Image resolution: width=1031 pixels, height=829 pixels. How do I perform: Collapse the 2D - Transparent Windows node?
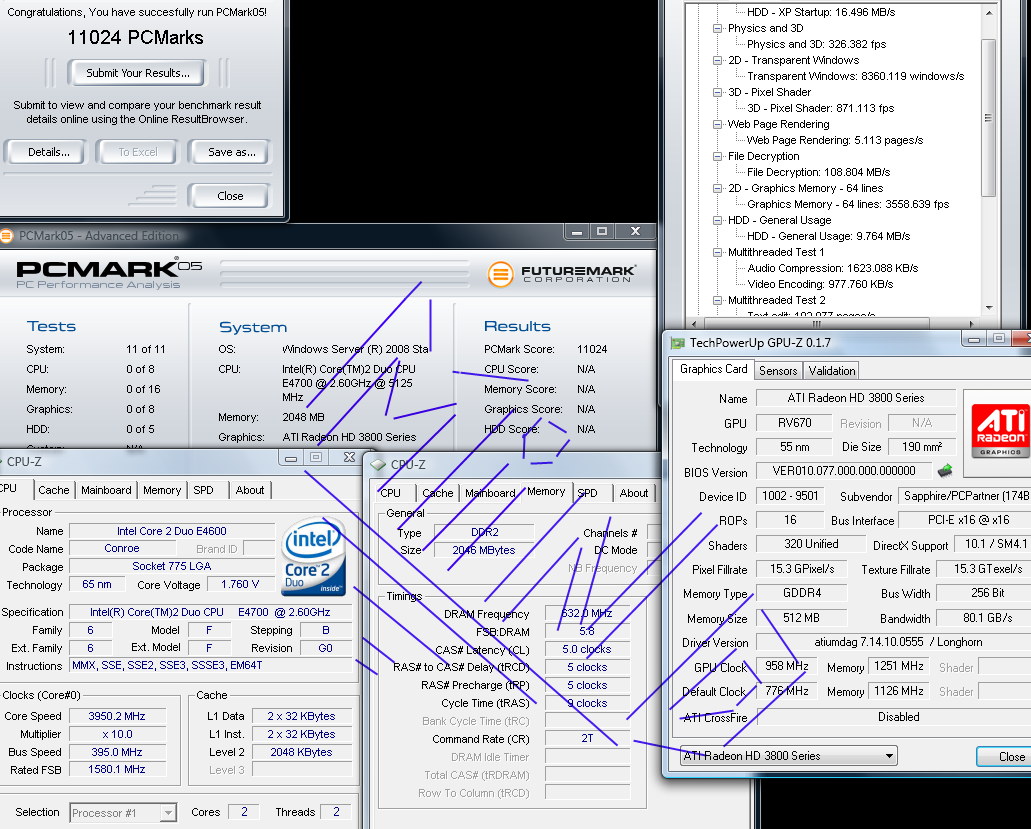(x=717, y=60)
